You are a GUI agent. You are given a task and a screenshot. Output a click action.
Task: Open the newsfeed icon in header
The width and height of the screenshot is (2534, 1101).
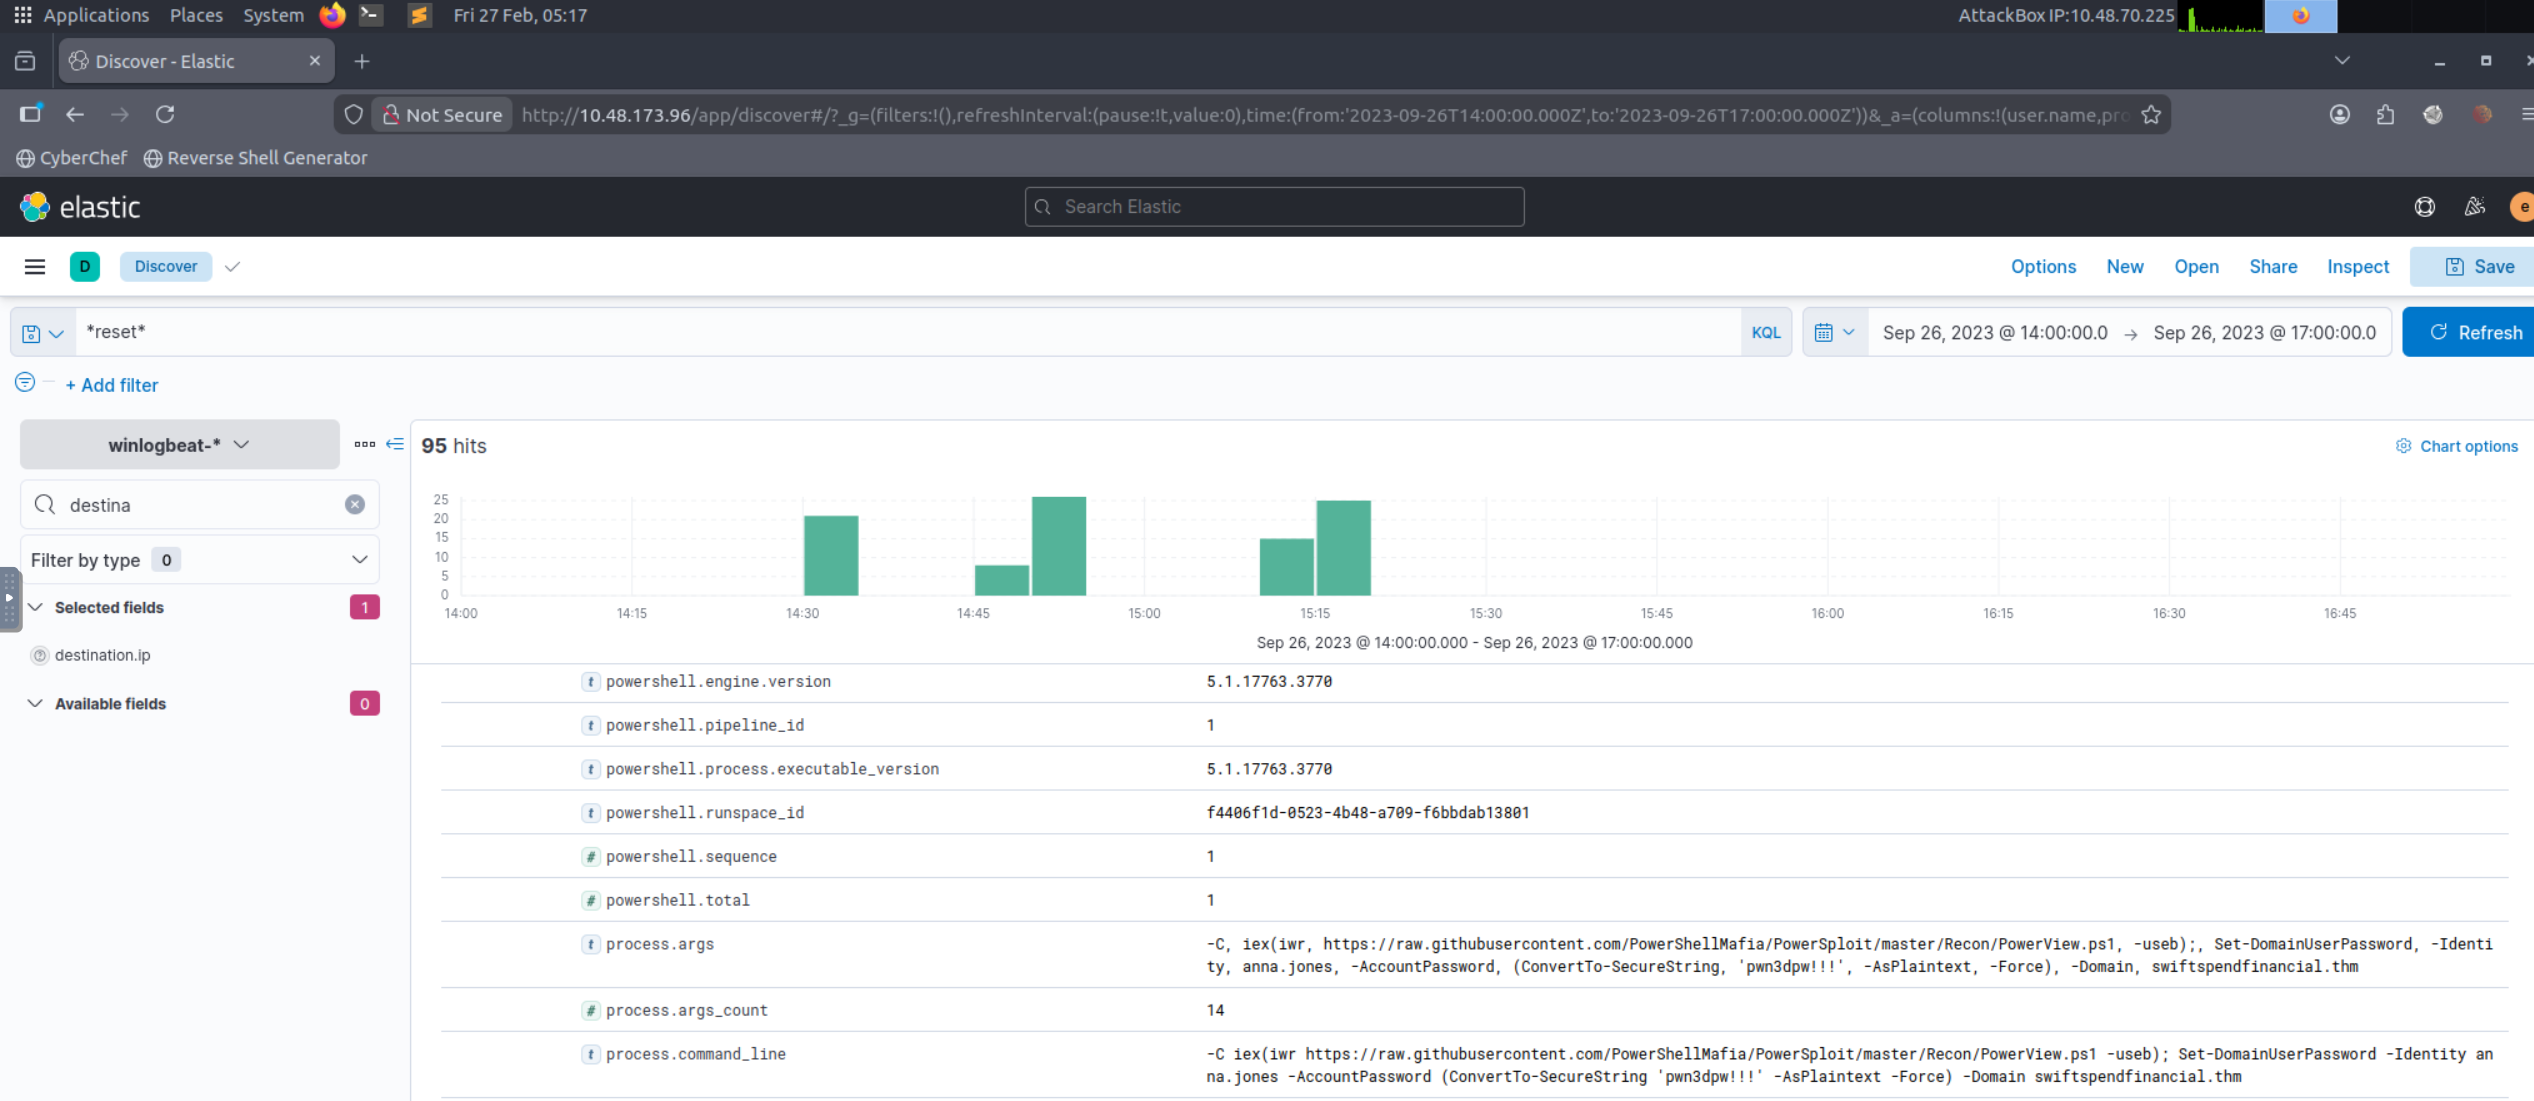coord(2475,207)
